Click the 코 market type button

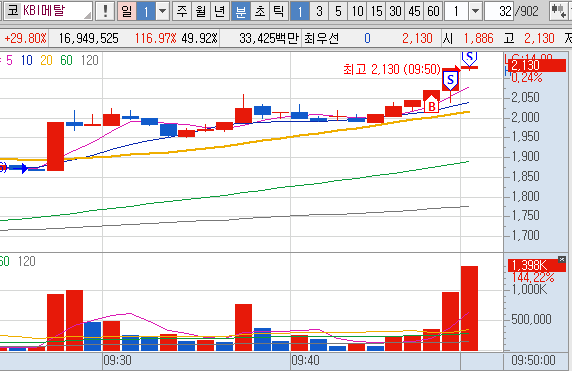click(13, 11)
